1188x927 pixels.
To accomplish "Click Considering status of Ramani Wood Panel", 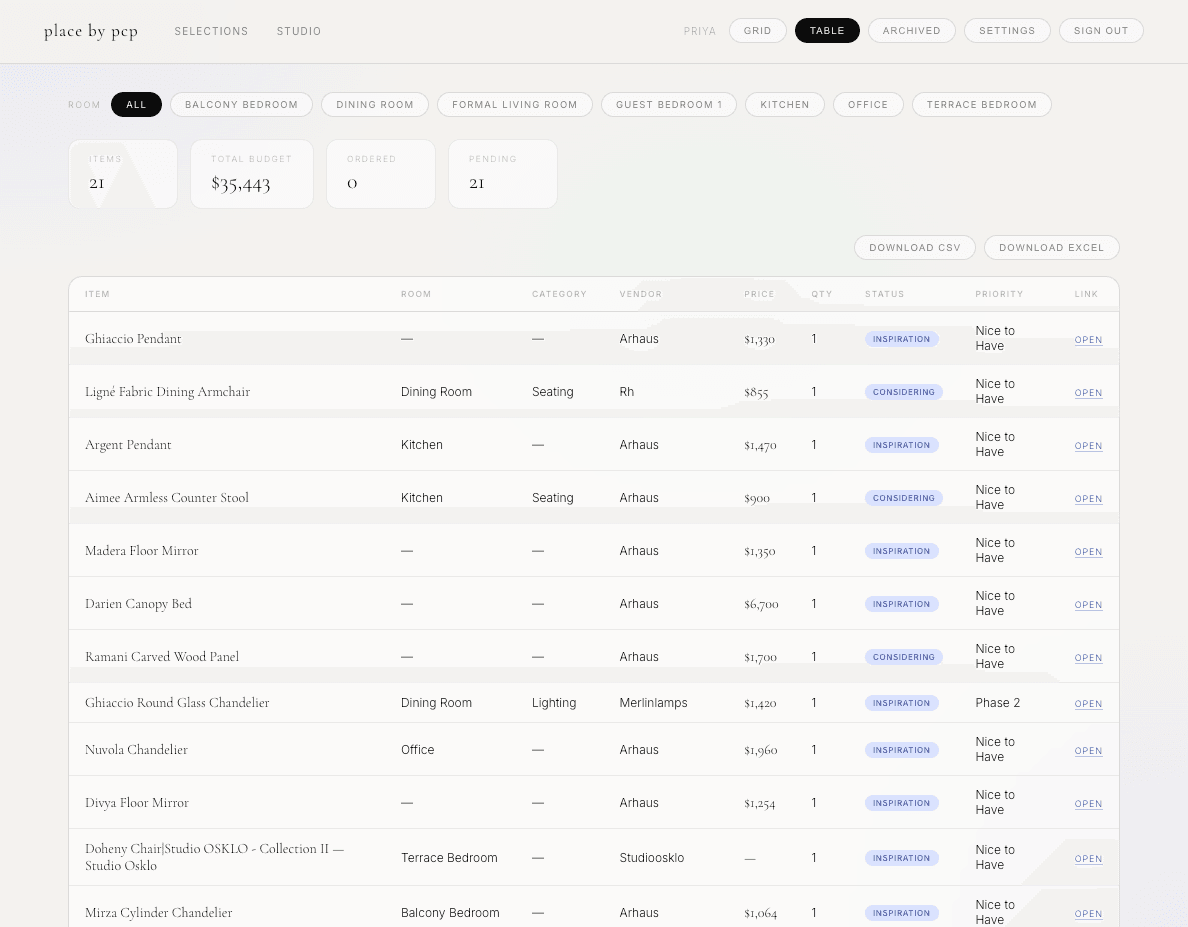I will 904,657.
